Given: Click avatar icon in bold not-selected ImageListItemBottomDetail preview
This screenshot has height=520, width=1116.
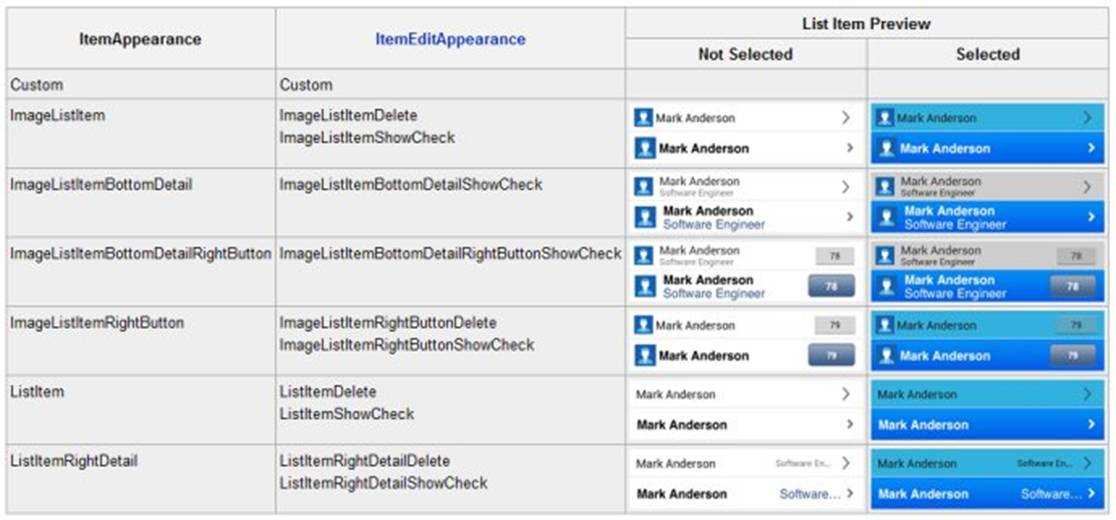Looking at the screenshot, I should tap(645, 217).
